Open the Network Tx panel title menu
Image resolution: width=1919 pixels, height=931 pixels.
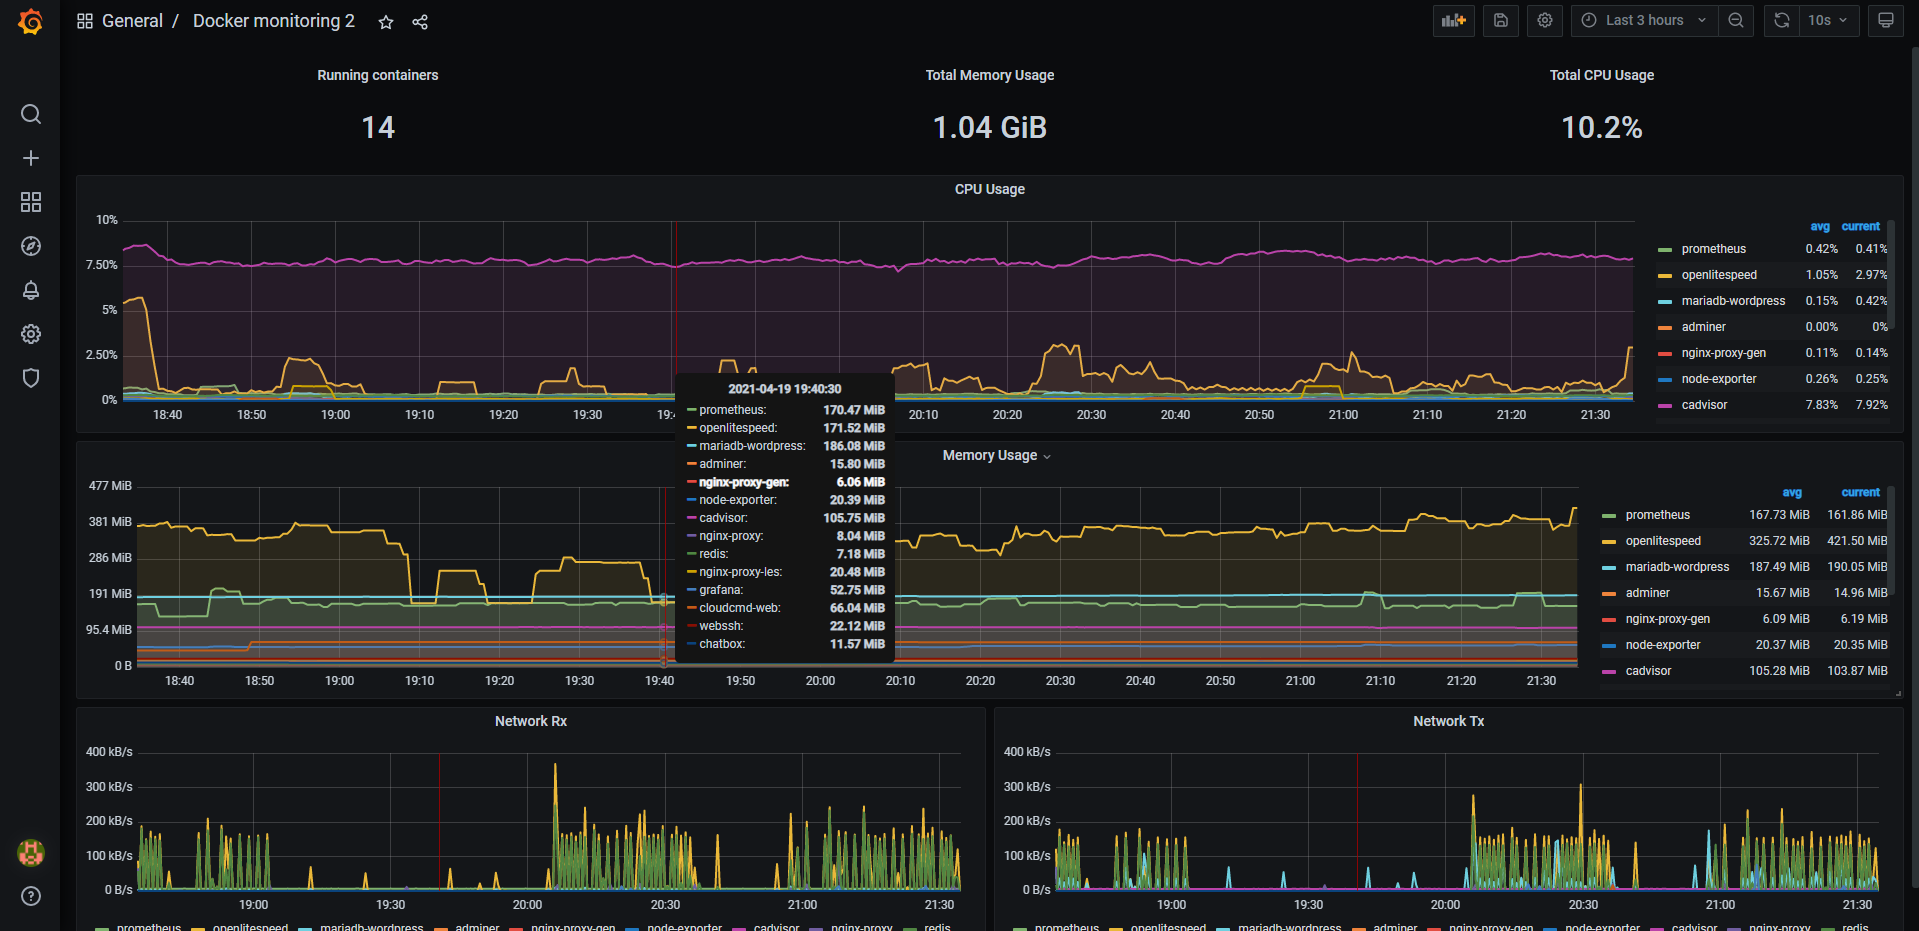point(1448,720)
